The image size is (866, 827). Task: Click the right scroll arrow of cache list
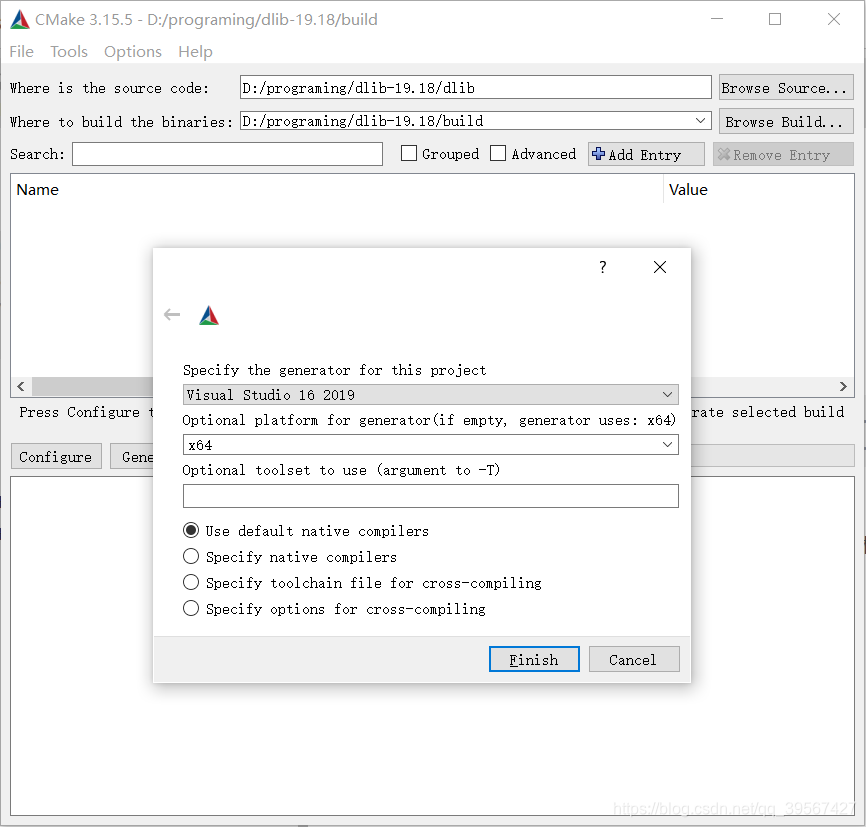[x=843, y=386]
